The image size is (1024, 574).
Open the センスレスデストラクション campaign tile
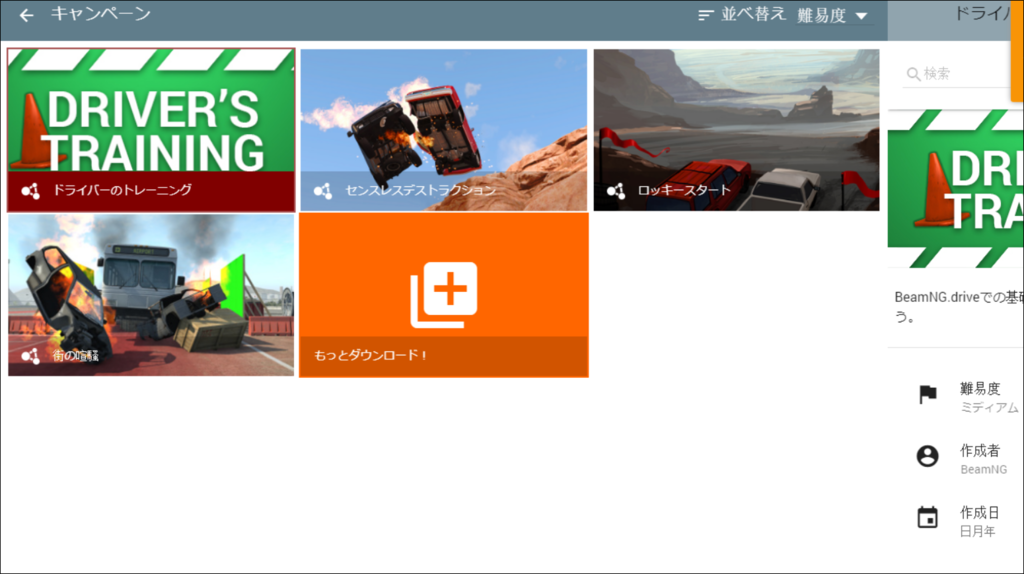tap(443, 130)
